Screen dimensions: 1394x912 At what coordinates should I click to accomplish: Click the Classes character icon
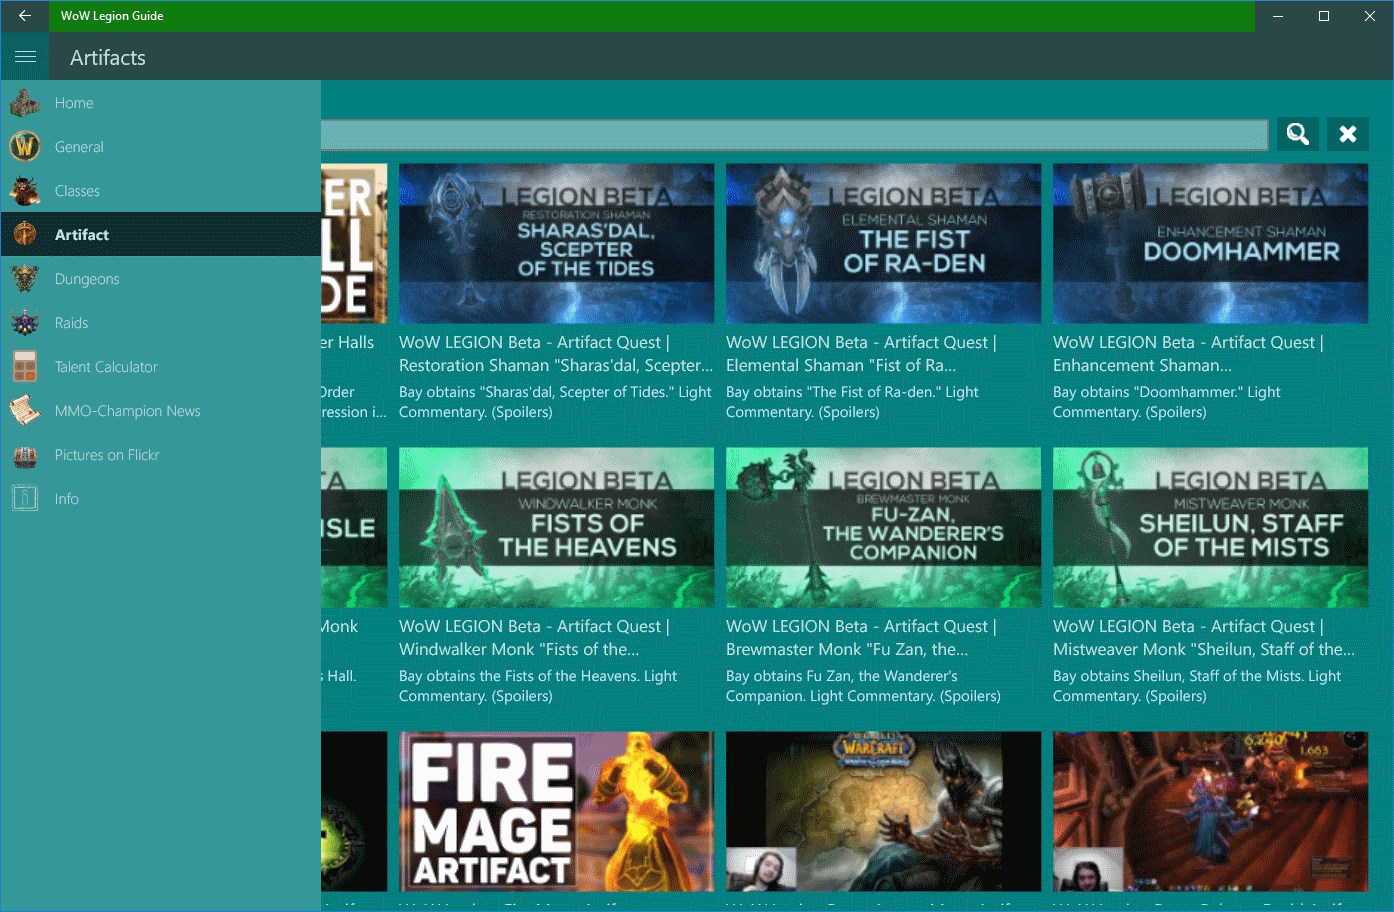tap(25, 191)
